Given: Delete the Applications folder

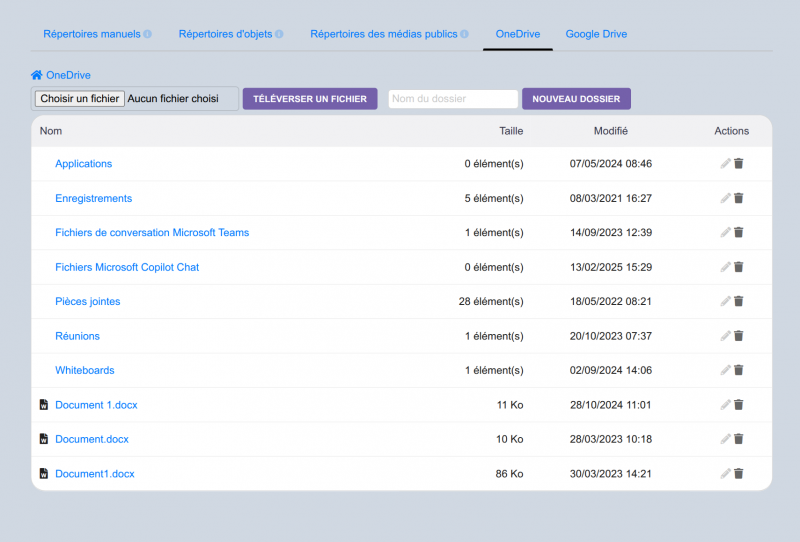Looking at the screenshot, I should click(738, 163).
